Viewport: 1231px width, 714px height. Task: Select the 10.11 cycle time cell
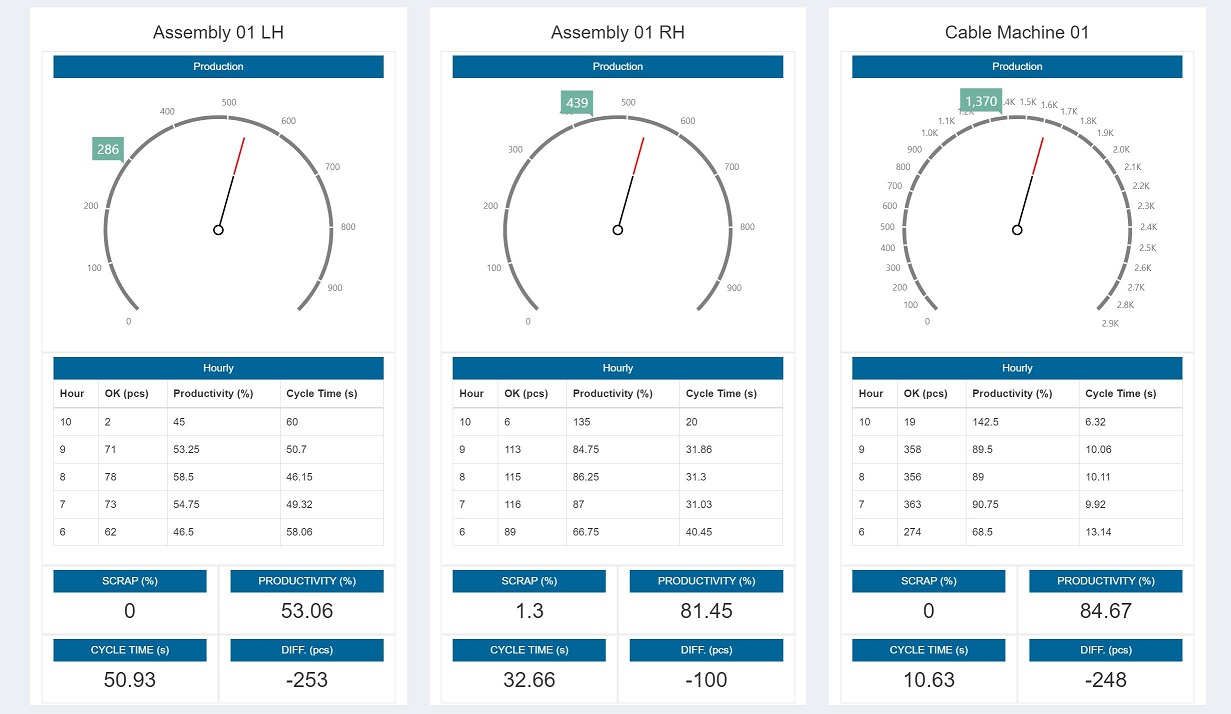click(1130, 477)
